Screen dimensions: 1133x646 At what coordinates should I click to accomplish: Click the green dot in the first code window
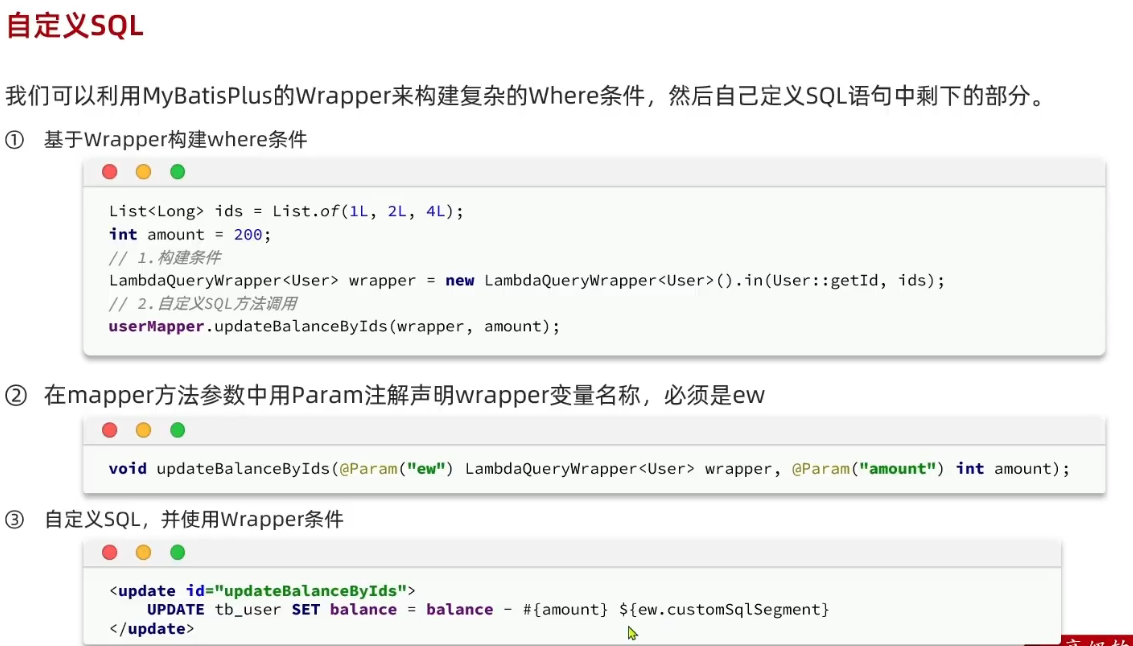click(177, 172)
